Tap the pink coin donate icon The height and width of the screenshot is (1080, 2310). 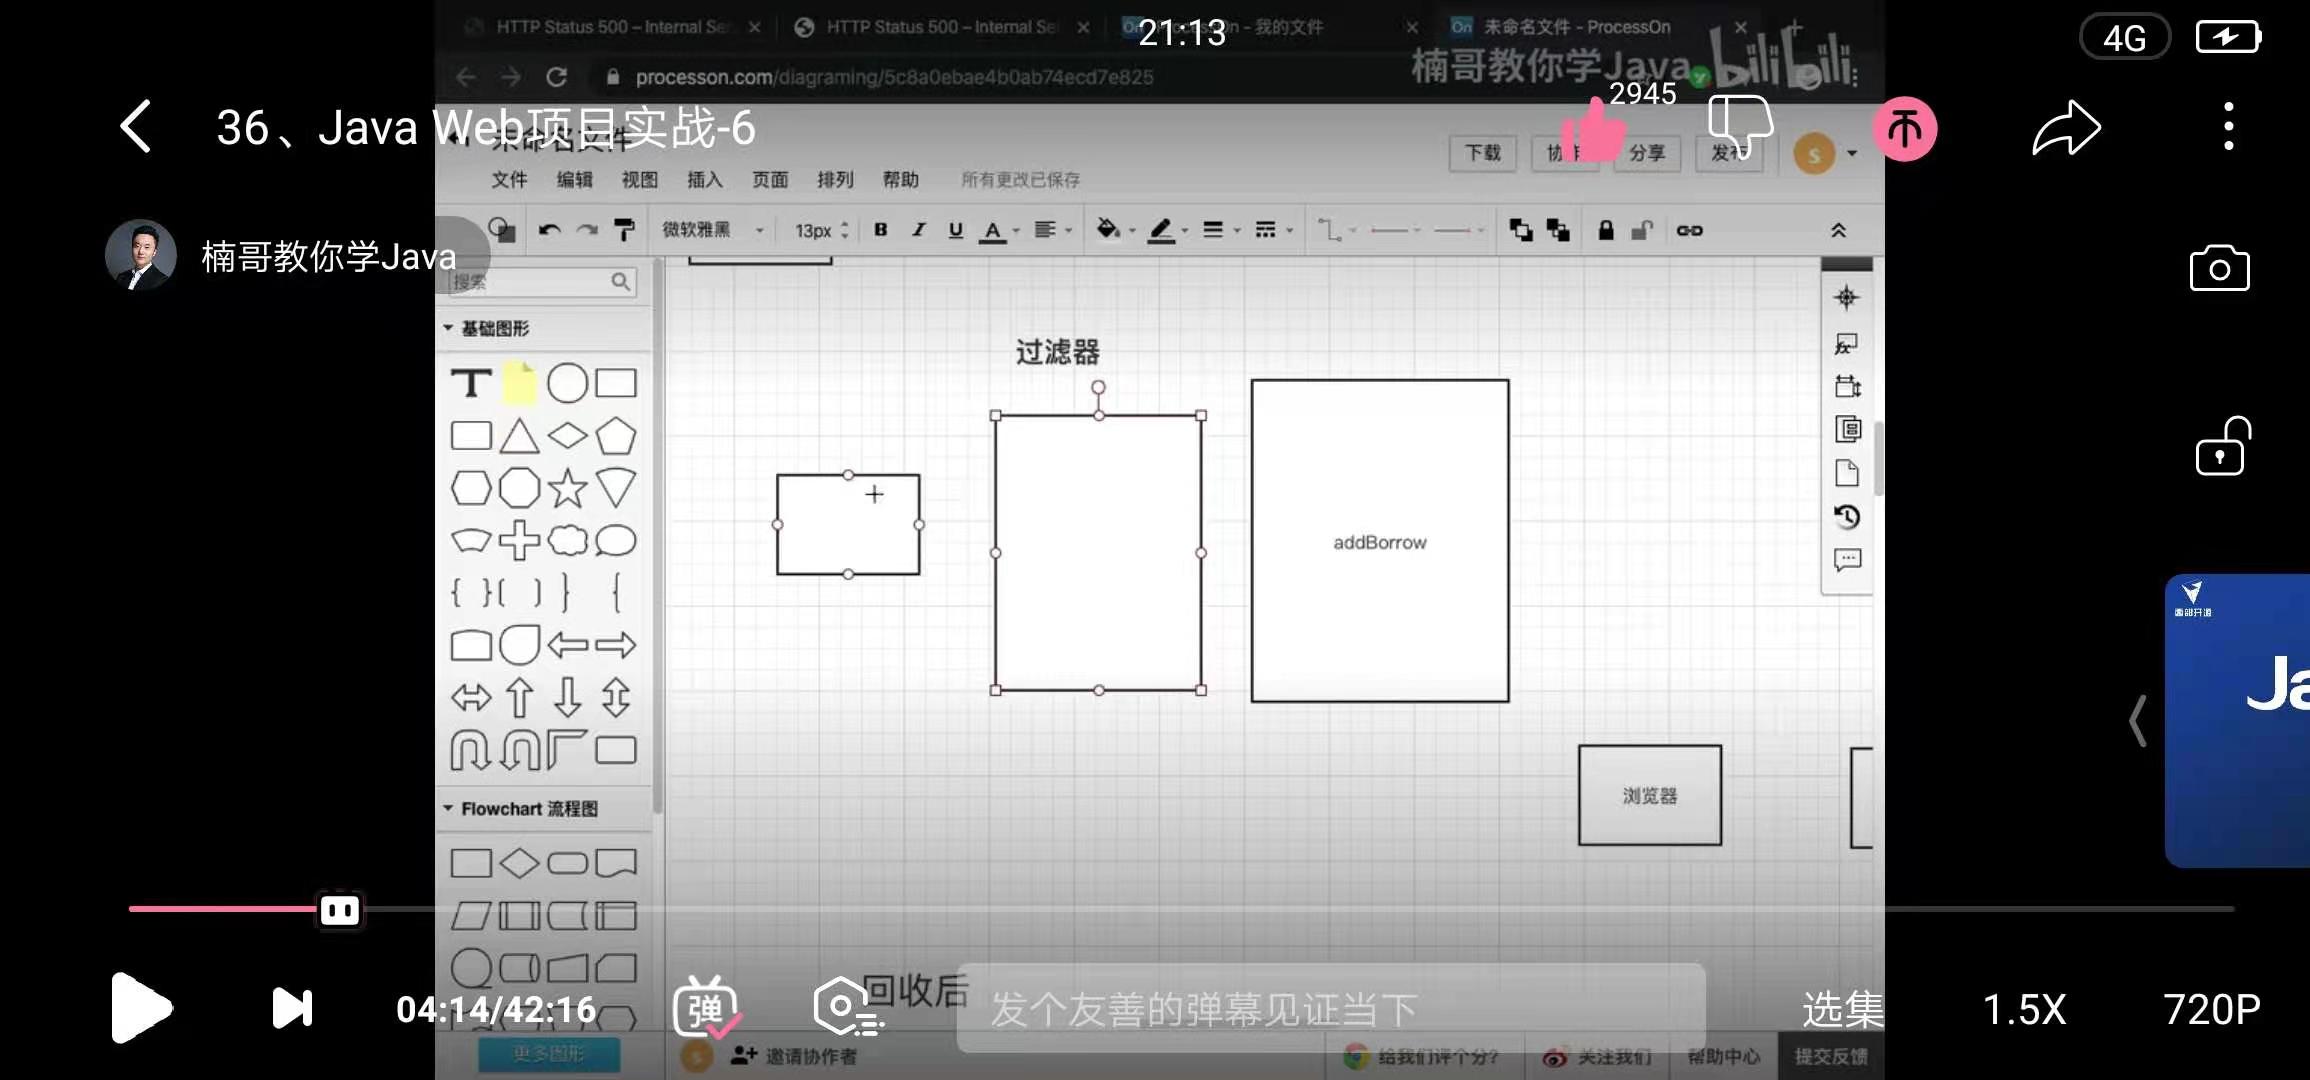(1904, 129)
